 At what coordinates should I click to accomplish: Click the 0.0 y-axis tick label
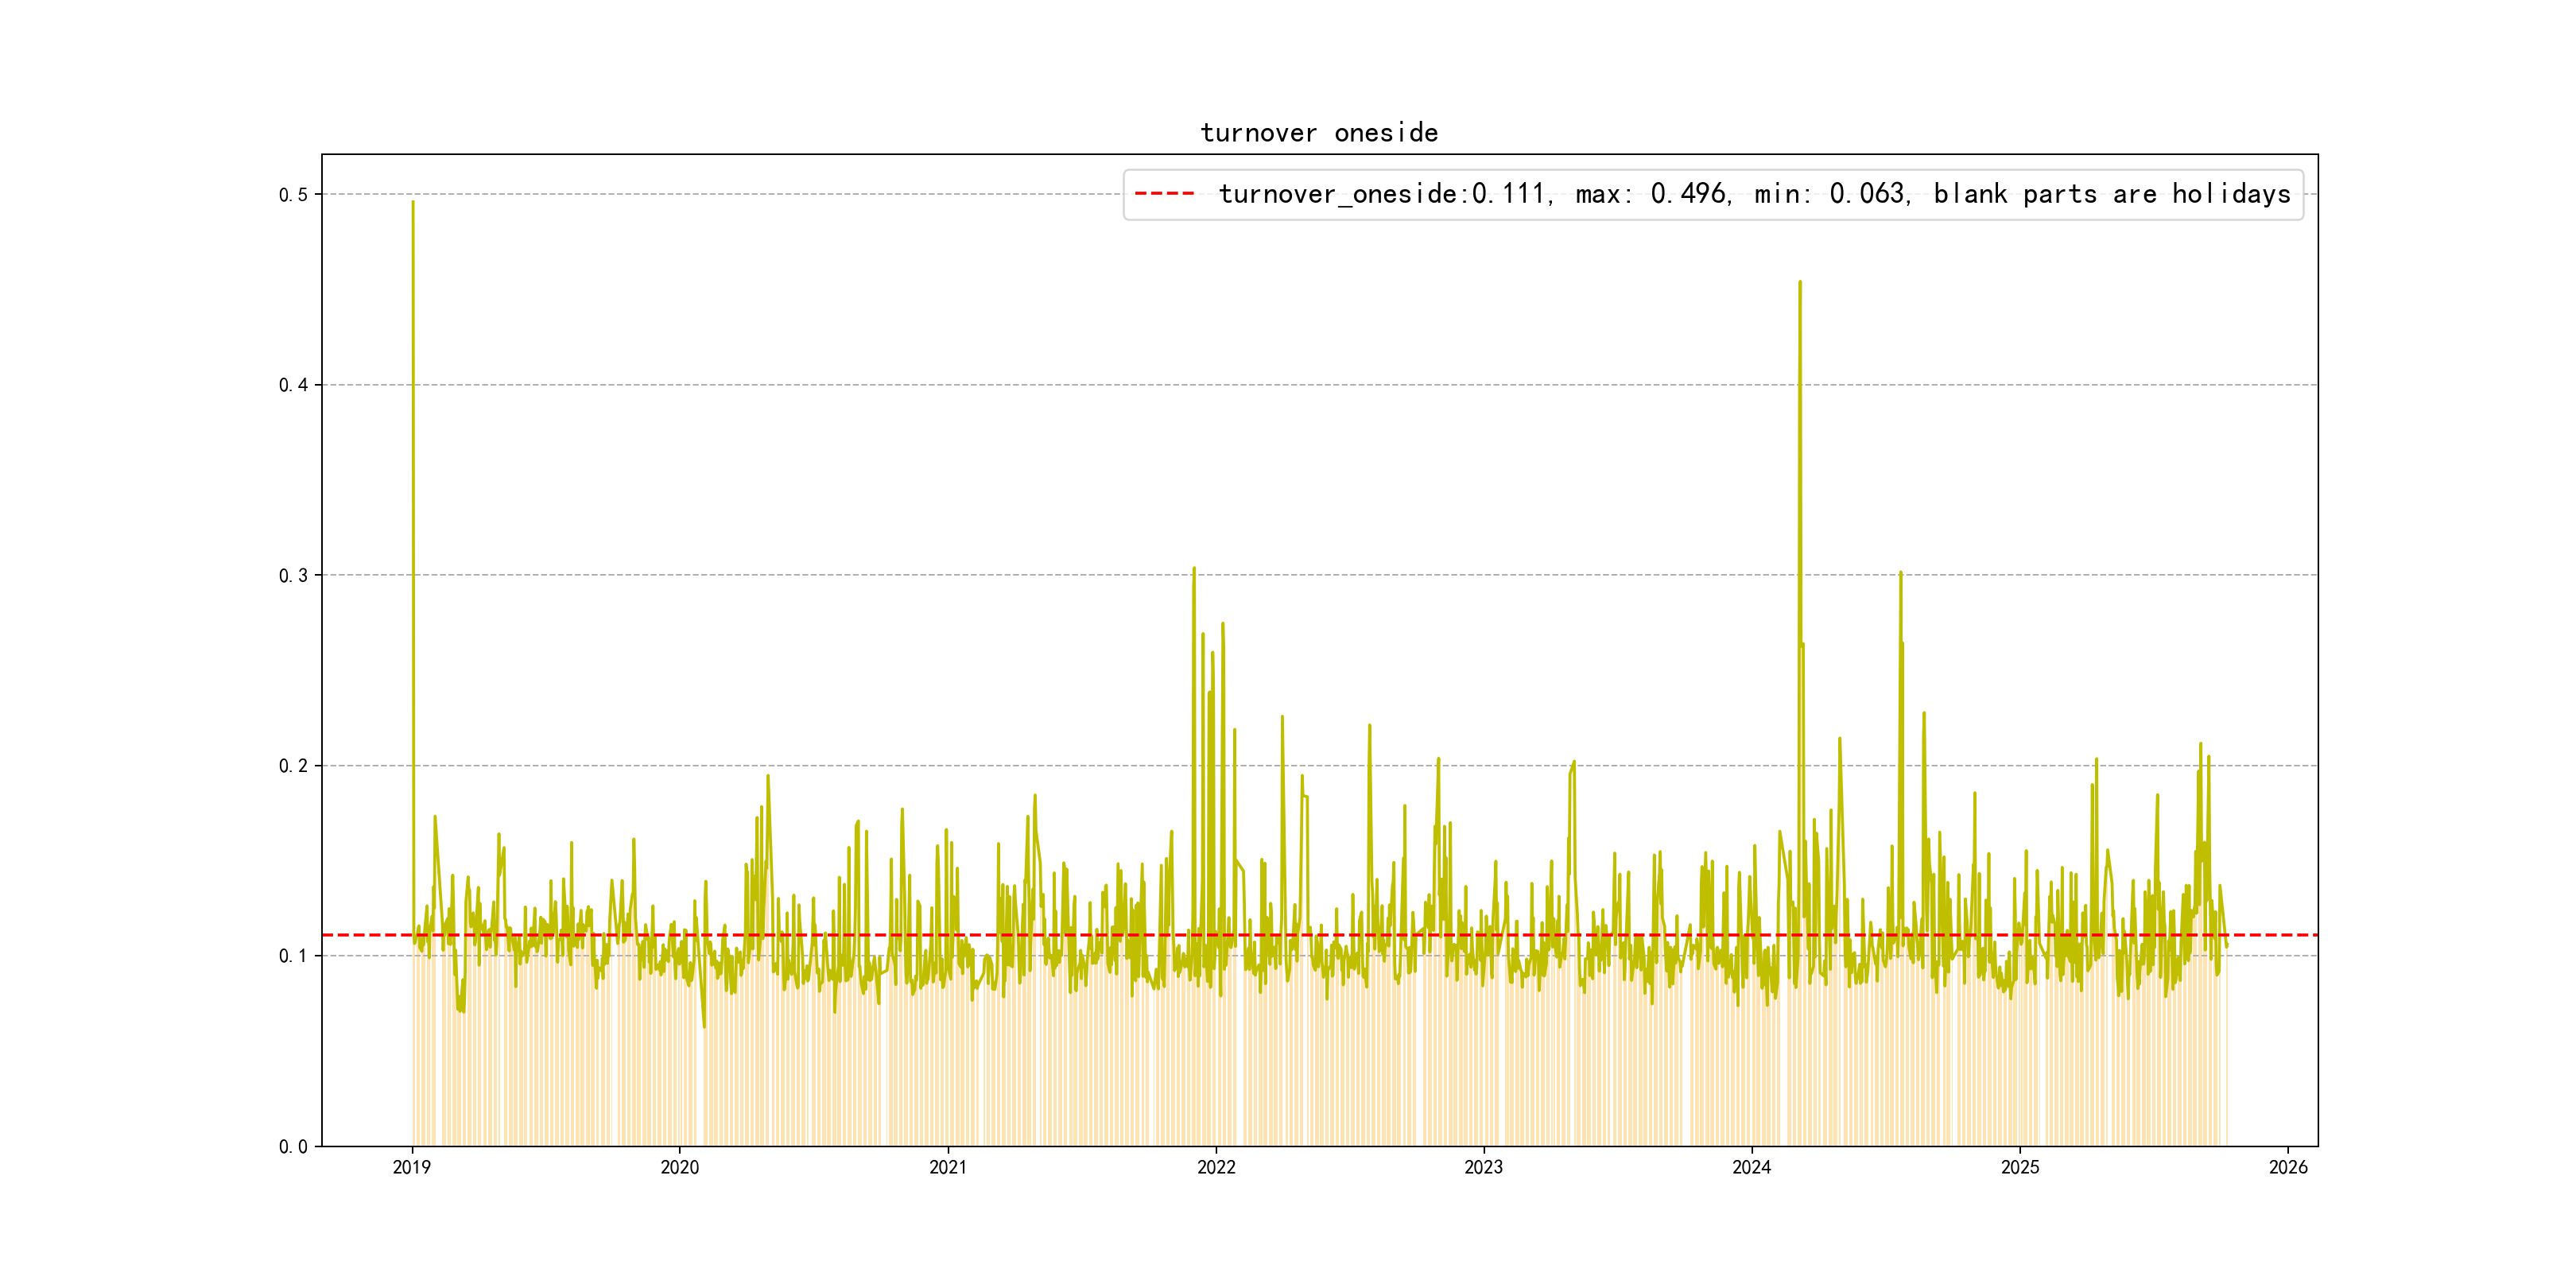(293, 1147)
